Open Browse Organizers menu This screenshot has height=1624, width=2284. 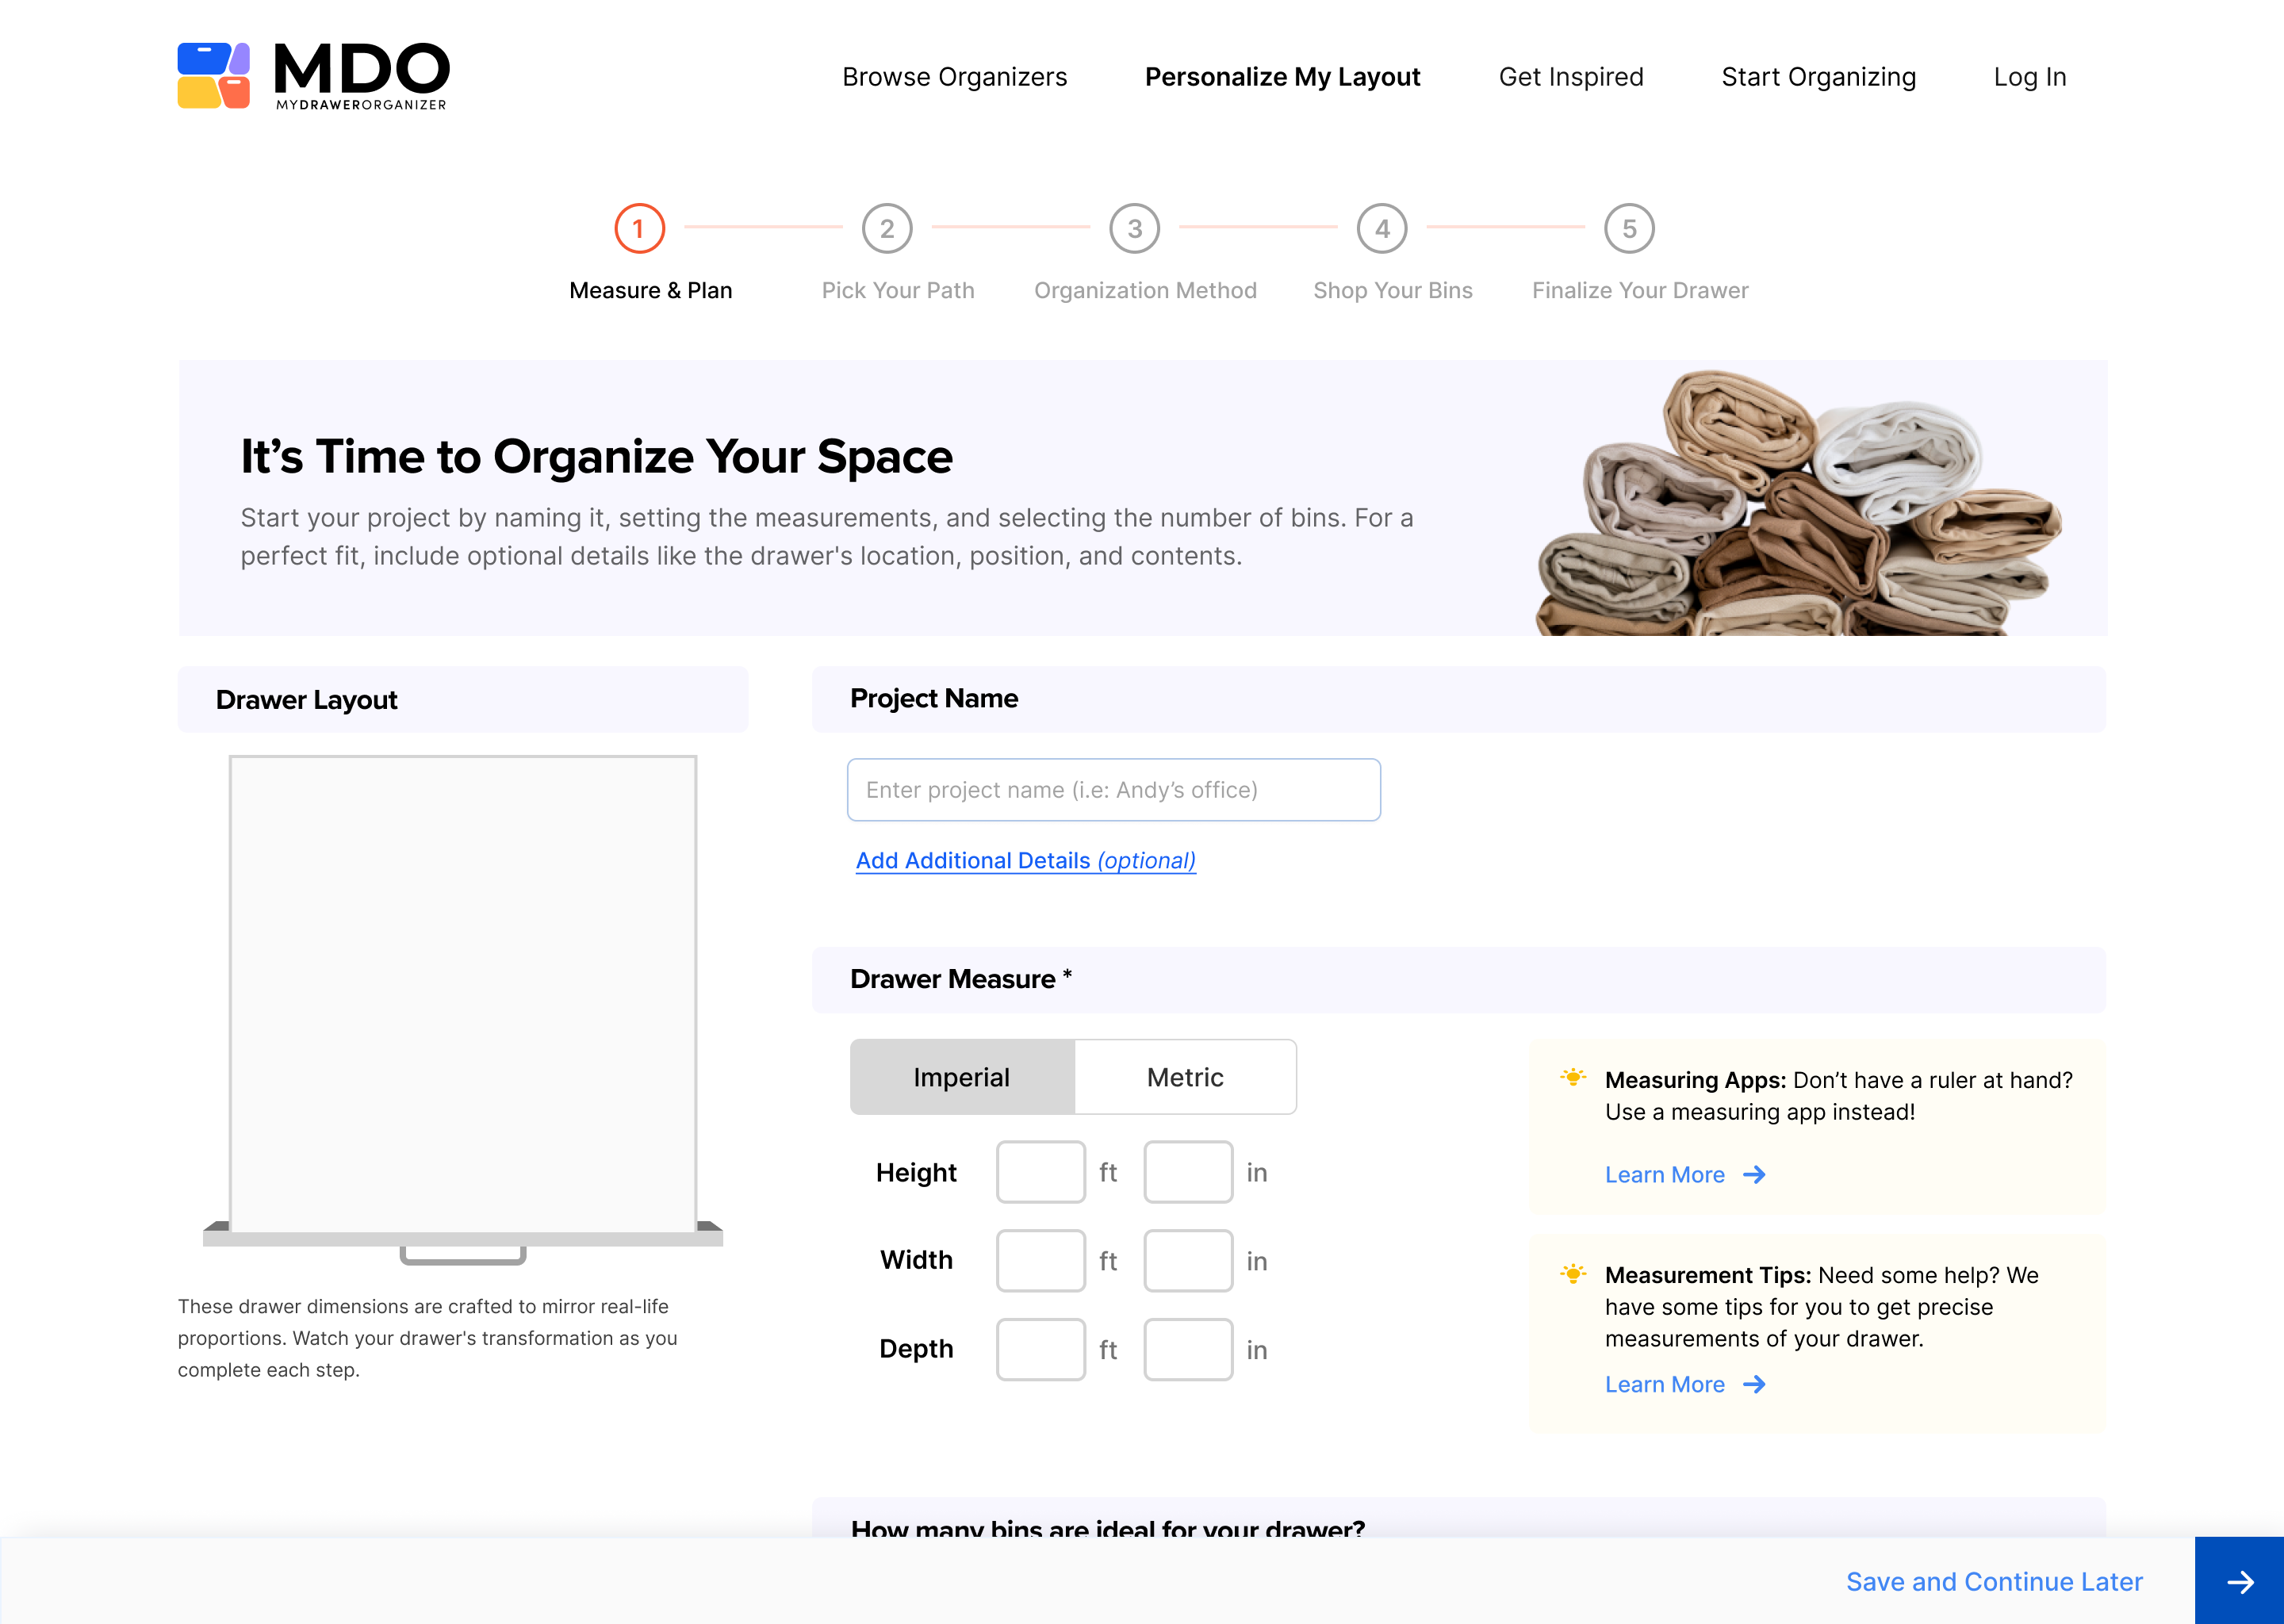pos(954,77)
